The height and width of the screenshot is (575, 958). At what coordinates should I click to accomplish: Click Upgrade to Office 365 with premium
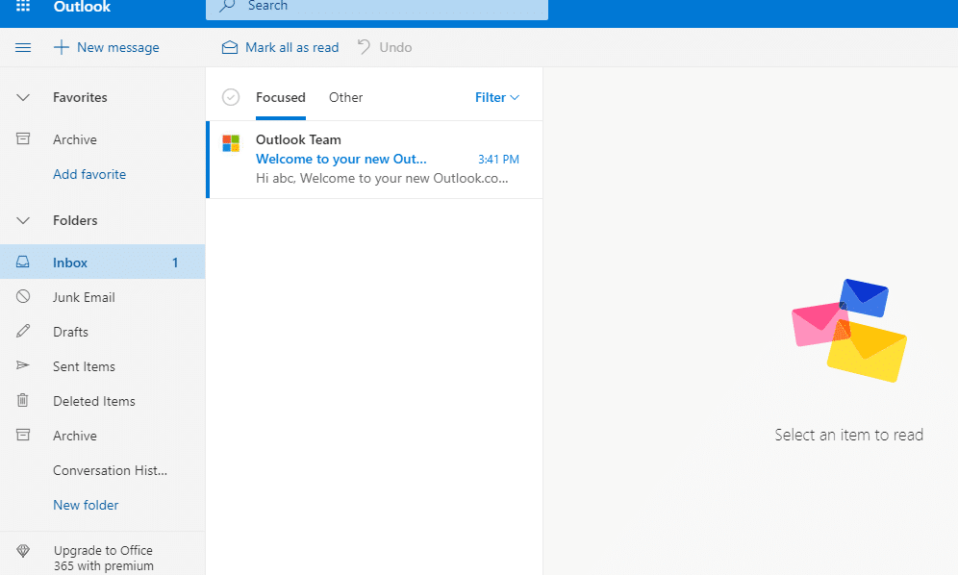point(103,558)
